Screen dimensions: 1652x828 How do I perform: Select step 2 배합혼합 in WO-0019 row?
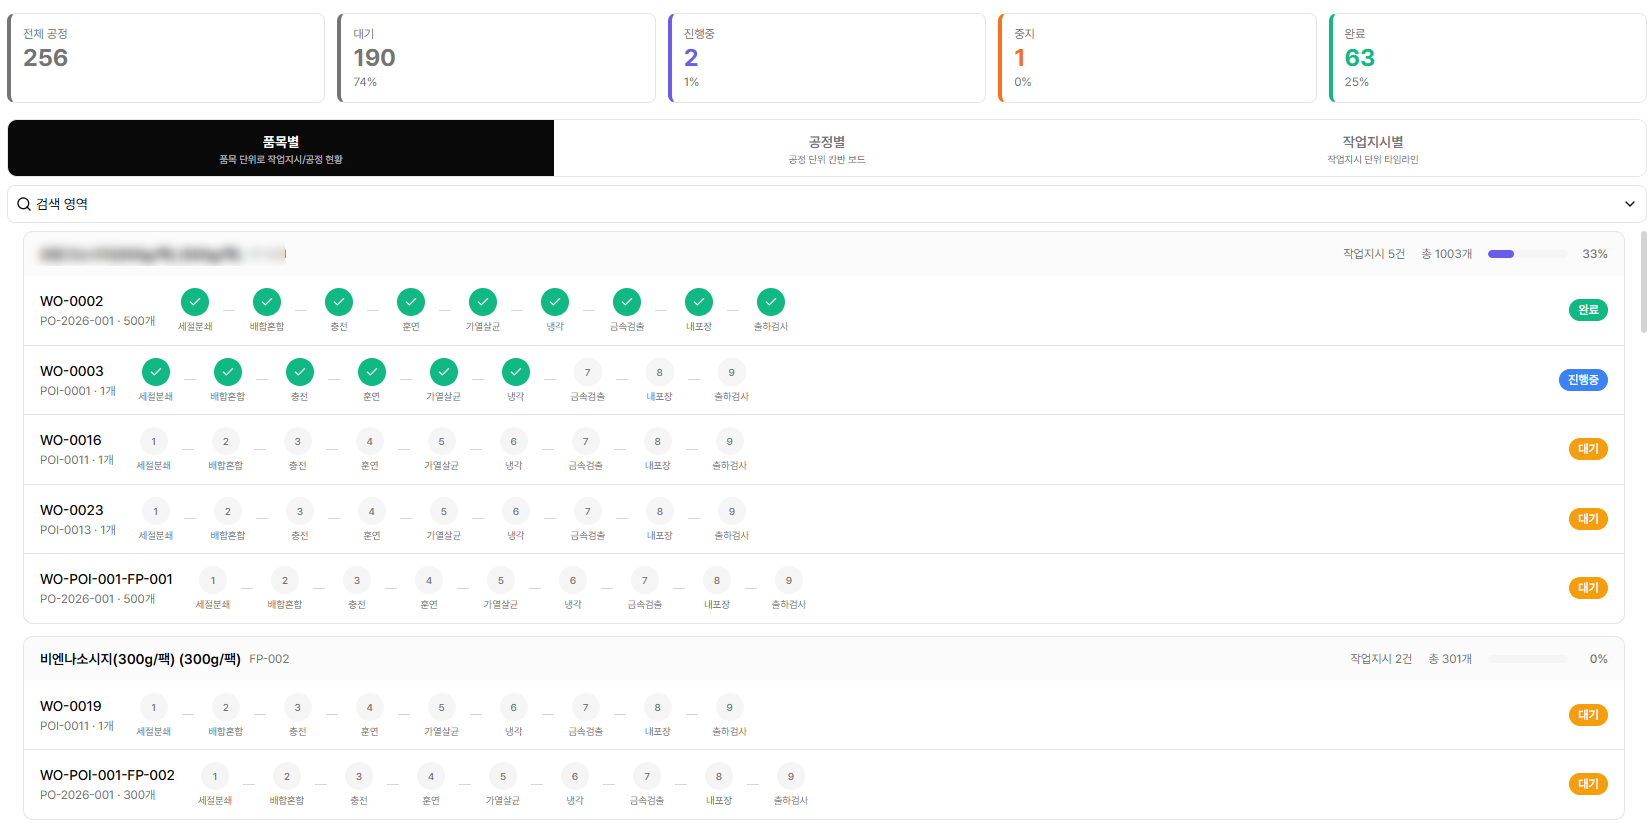(x=226, y=707)
